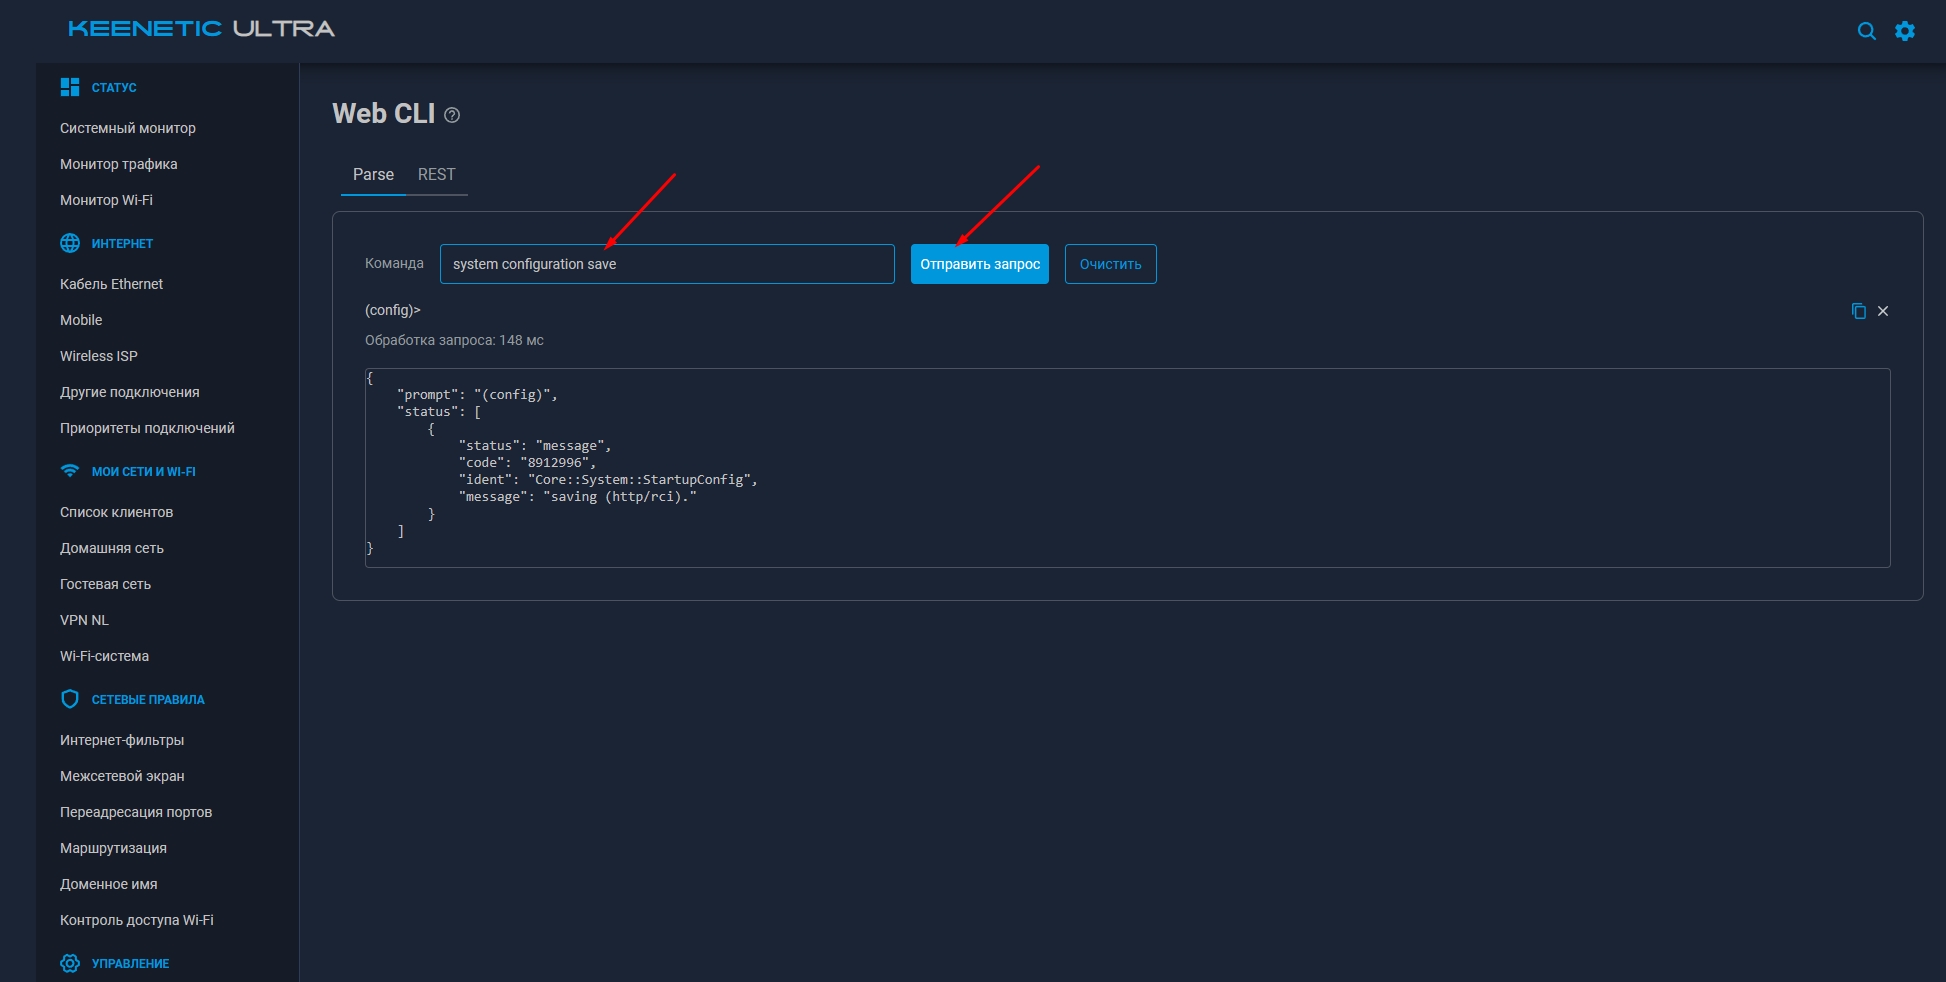The height and width of the screenshot is (982, 1946).
Task: Click the Статус dashboard icon
Action: [70, 87]
